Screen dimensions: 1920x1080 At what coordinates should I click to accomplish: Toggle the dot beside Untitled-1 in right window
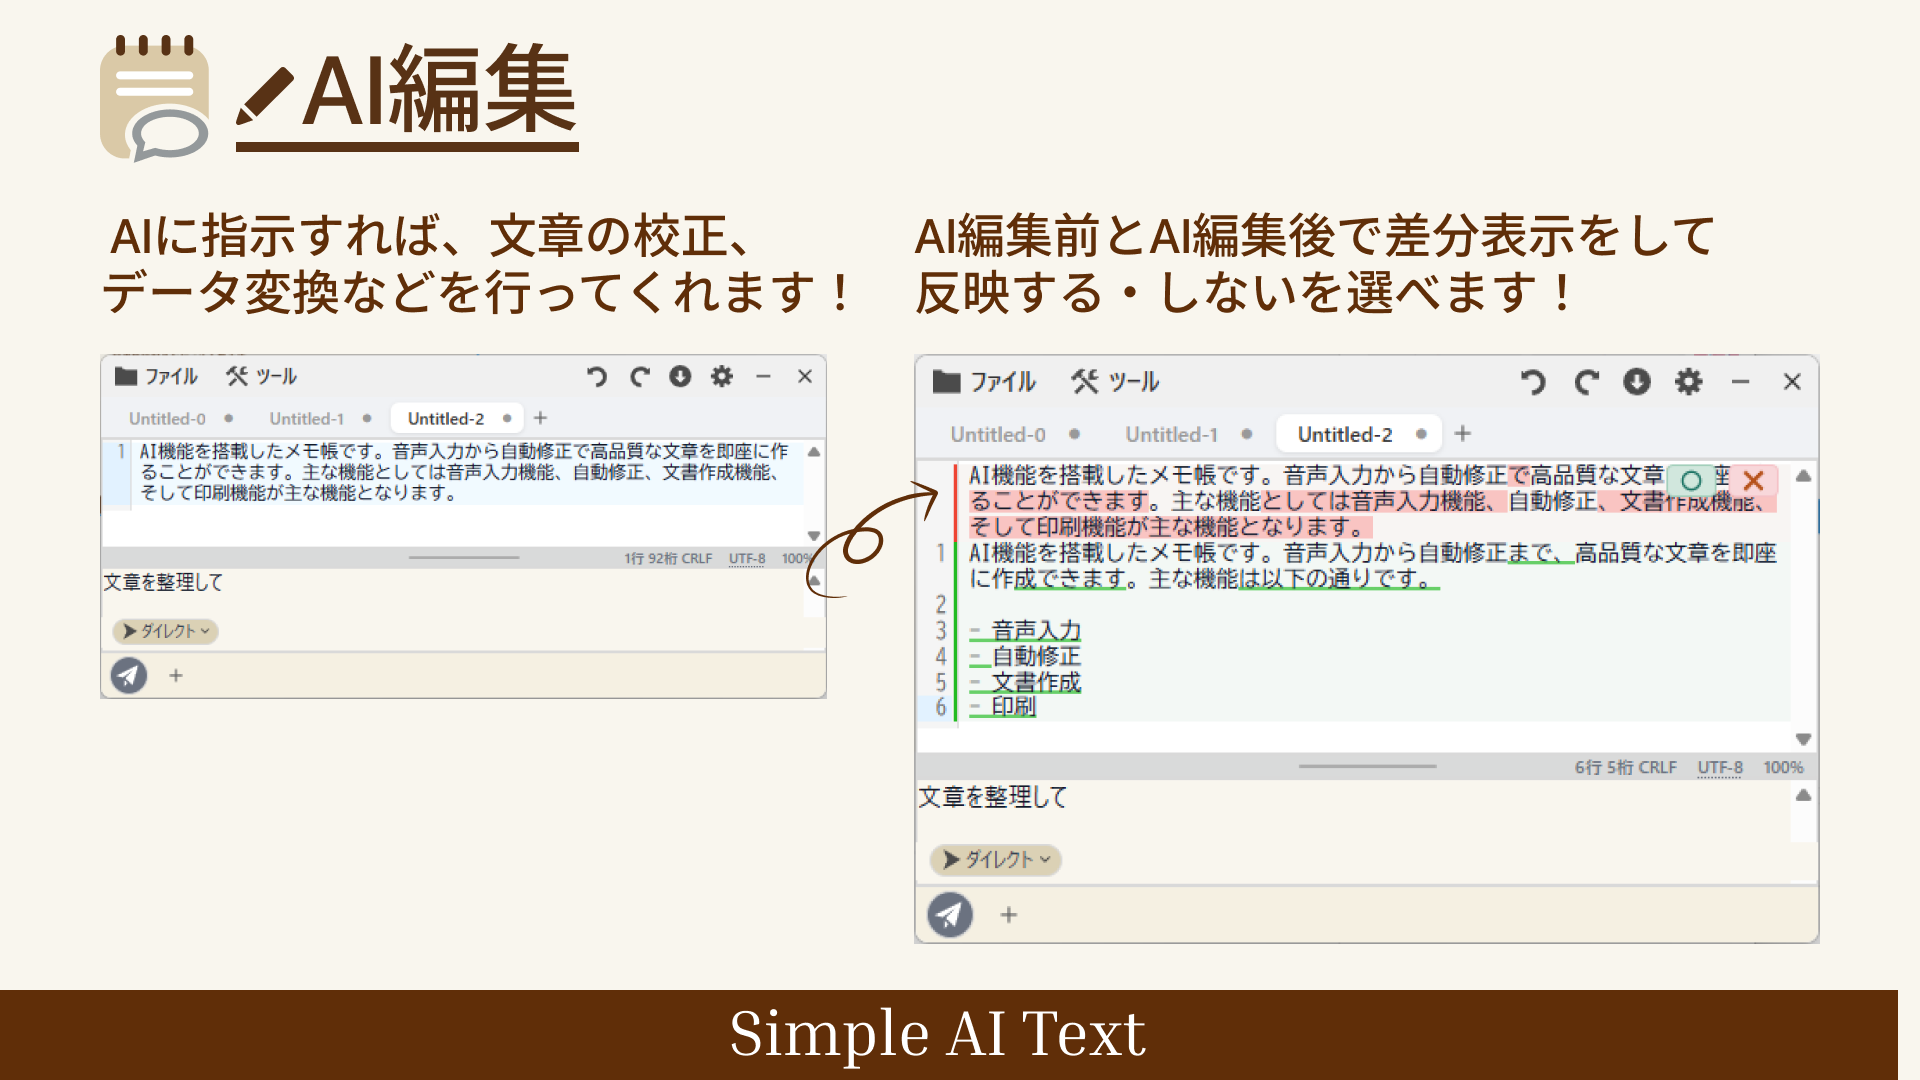1247,434
